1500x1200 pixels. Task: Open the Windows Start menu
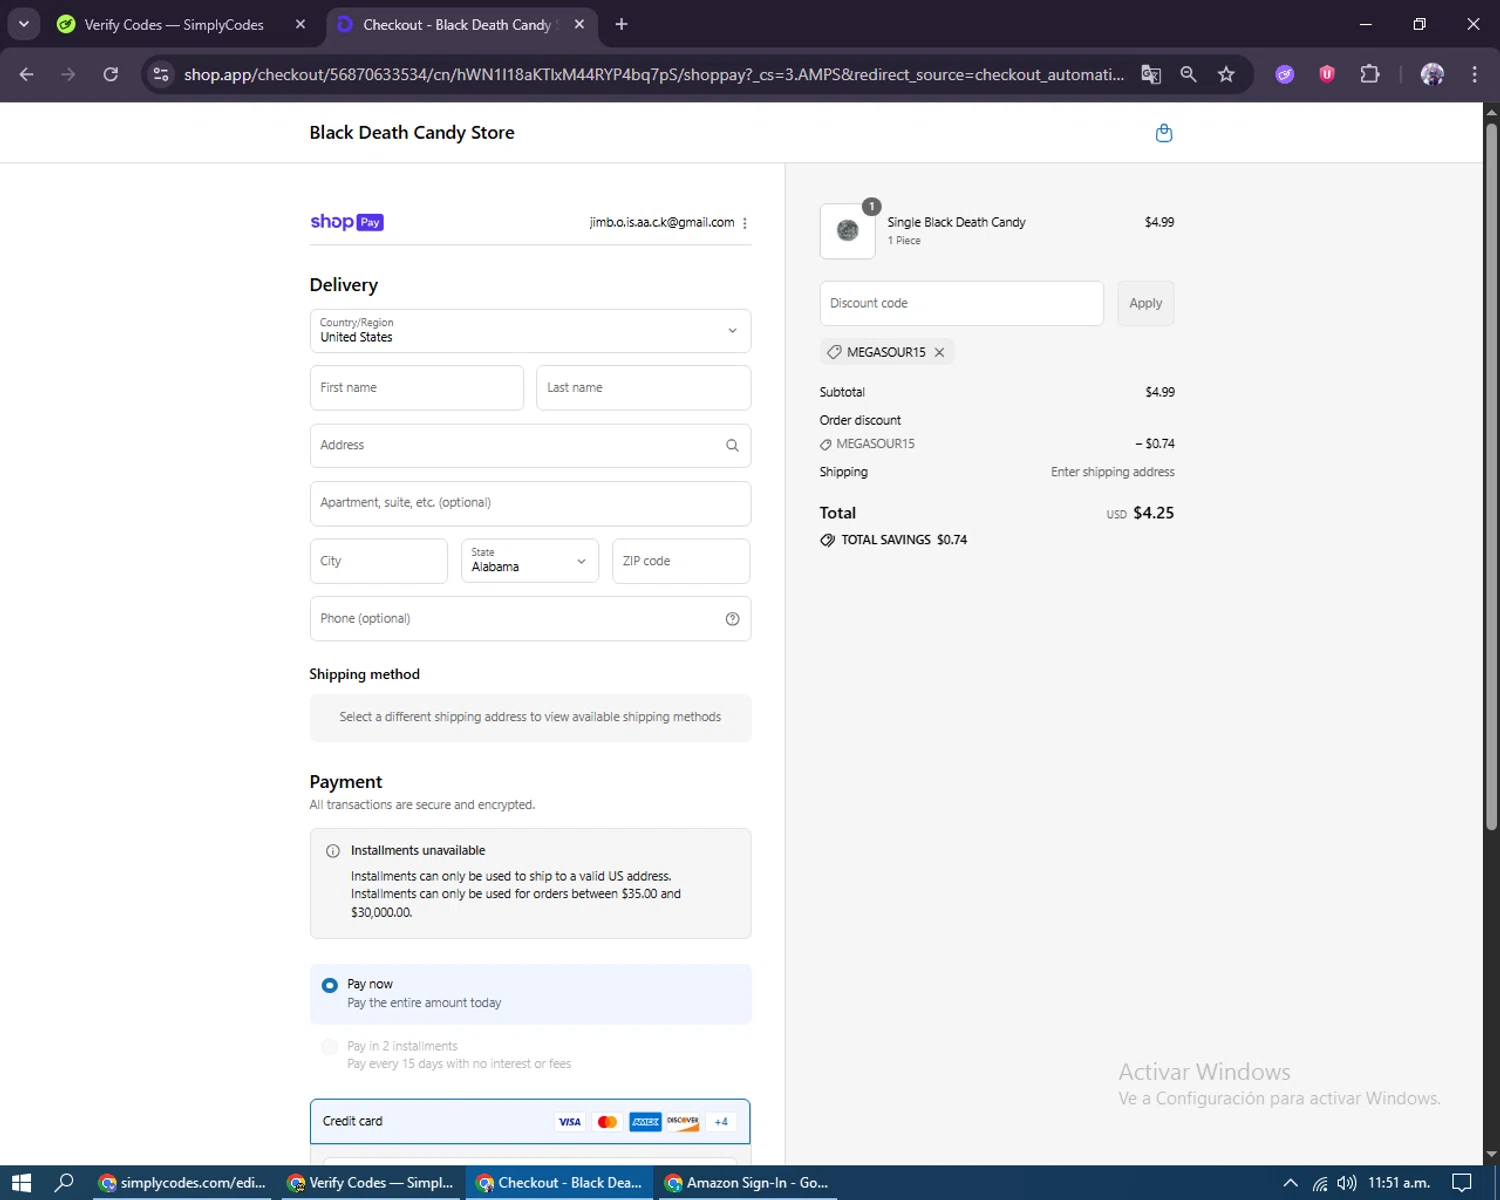[21, 1183]
